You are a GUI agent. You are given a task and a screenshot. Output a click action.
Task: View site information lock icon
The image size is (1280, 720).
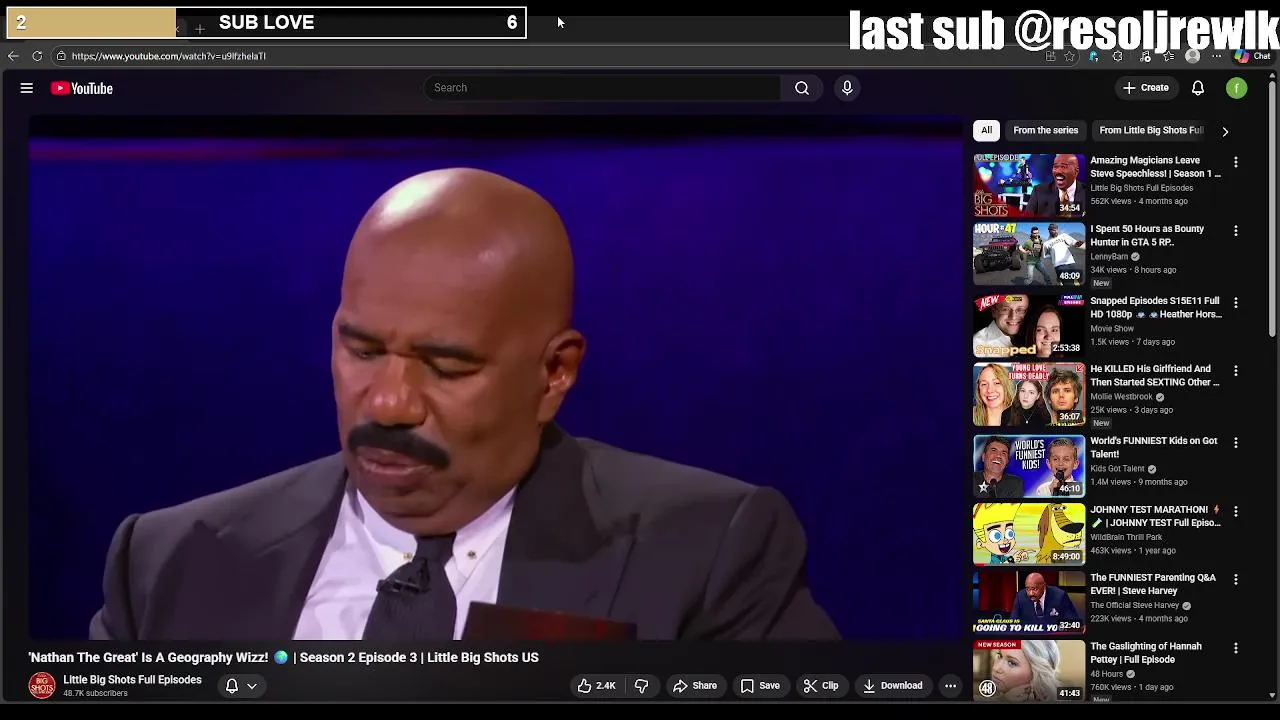coord(61,56)
